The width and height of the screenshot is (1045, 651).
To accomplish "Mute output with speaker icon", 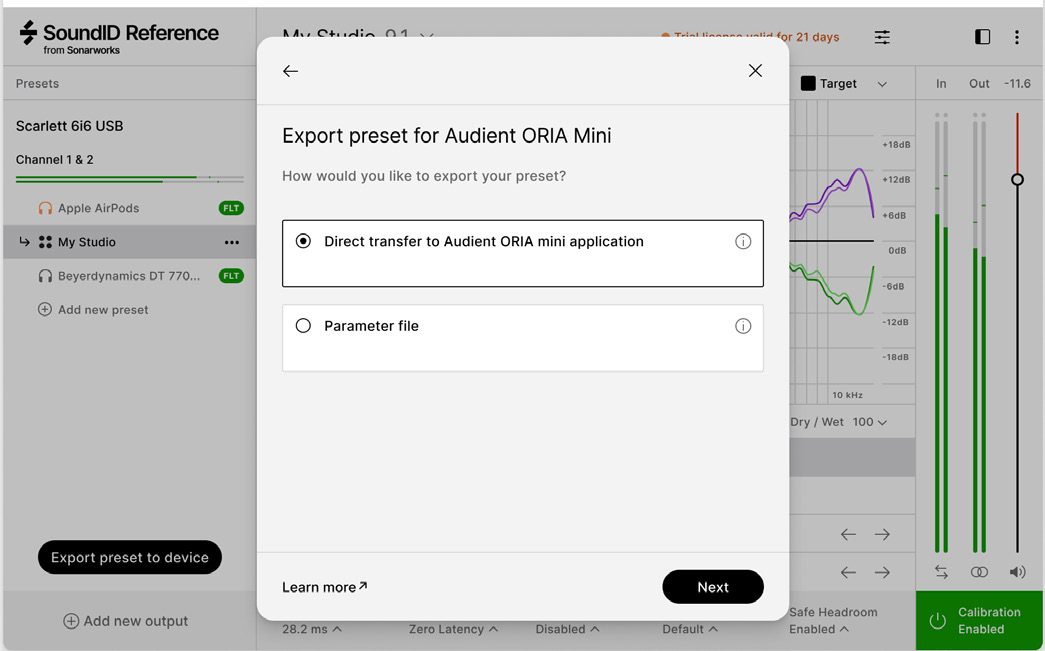I will [x=1018, y=572].
